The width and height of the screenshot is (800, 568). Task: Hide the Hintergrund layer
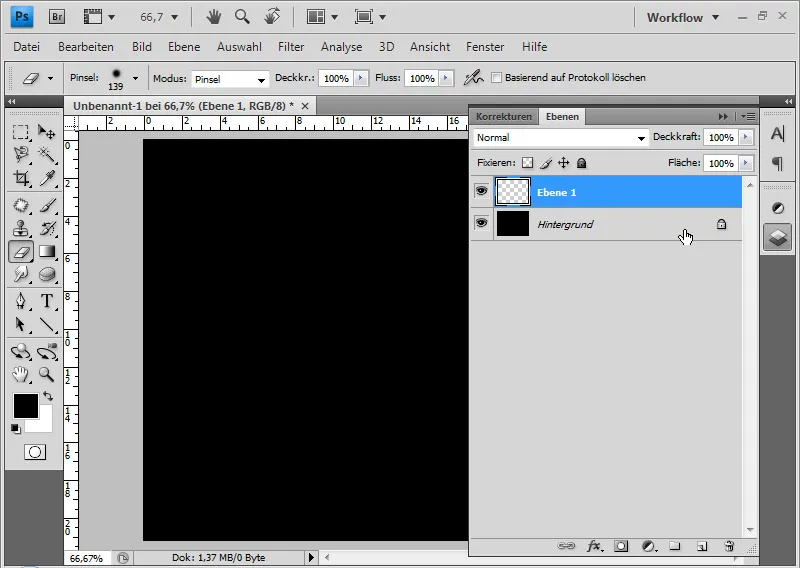coord(481,223)
